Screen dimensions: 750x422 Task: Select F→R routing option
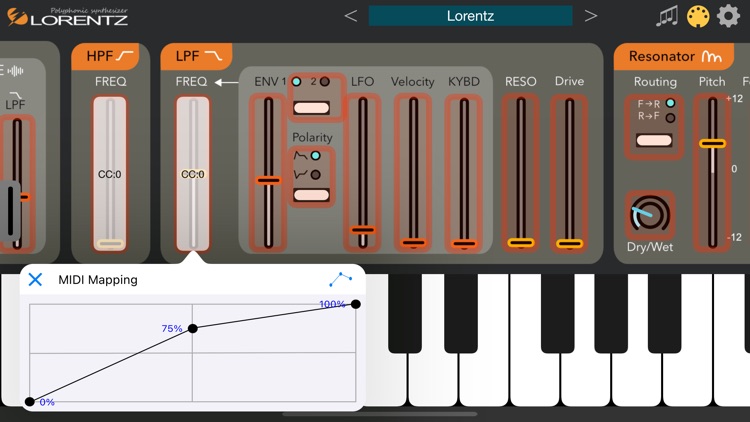coord(671,103)
